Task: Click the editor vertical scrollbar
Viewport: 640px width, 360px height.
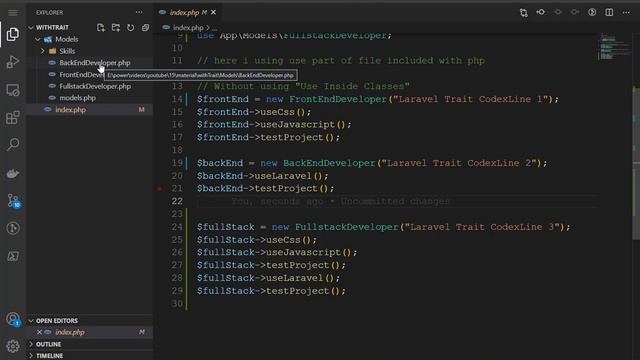Action: pyautogui.click(x=636, y=163)
